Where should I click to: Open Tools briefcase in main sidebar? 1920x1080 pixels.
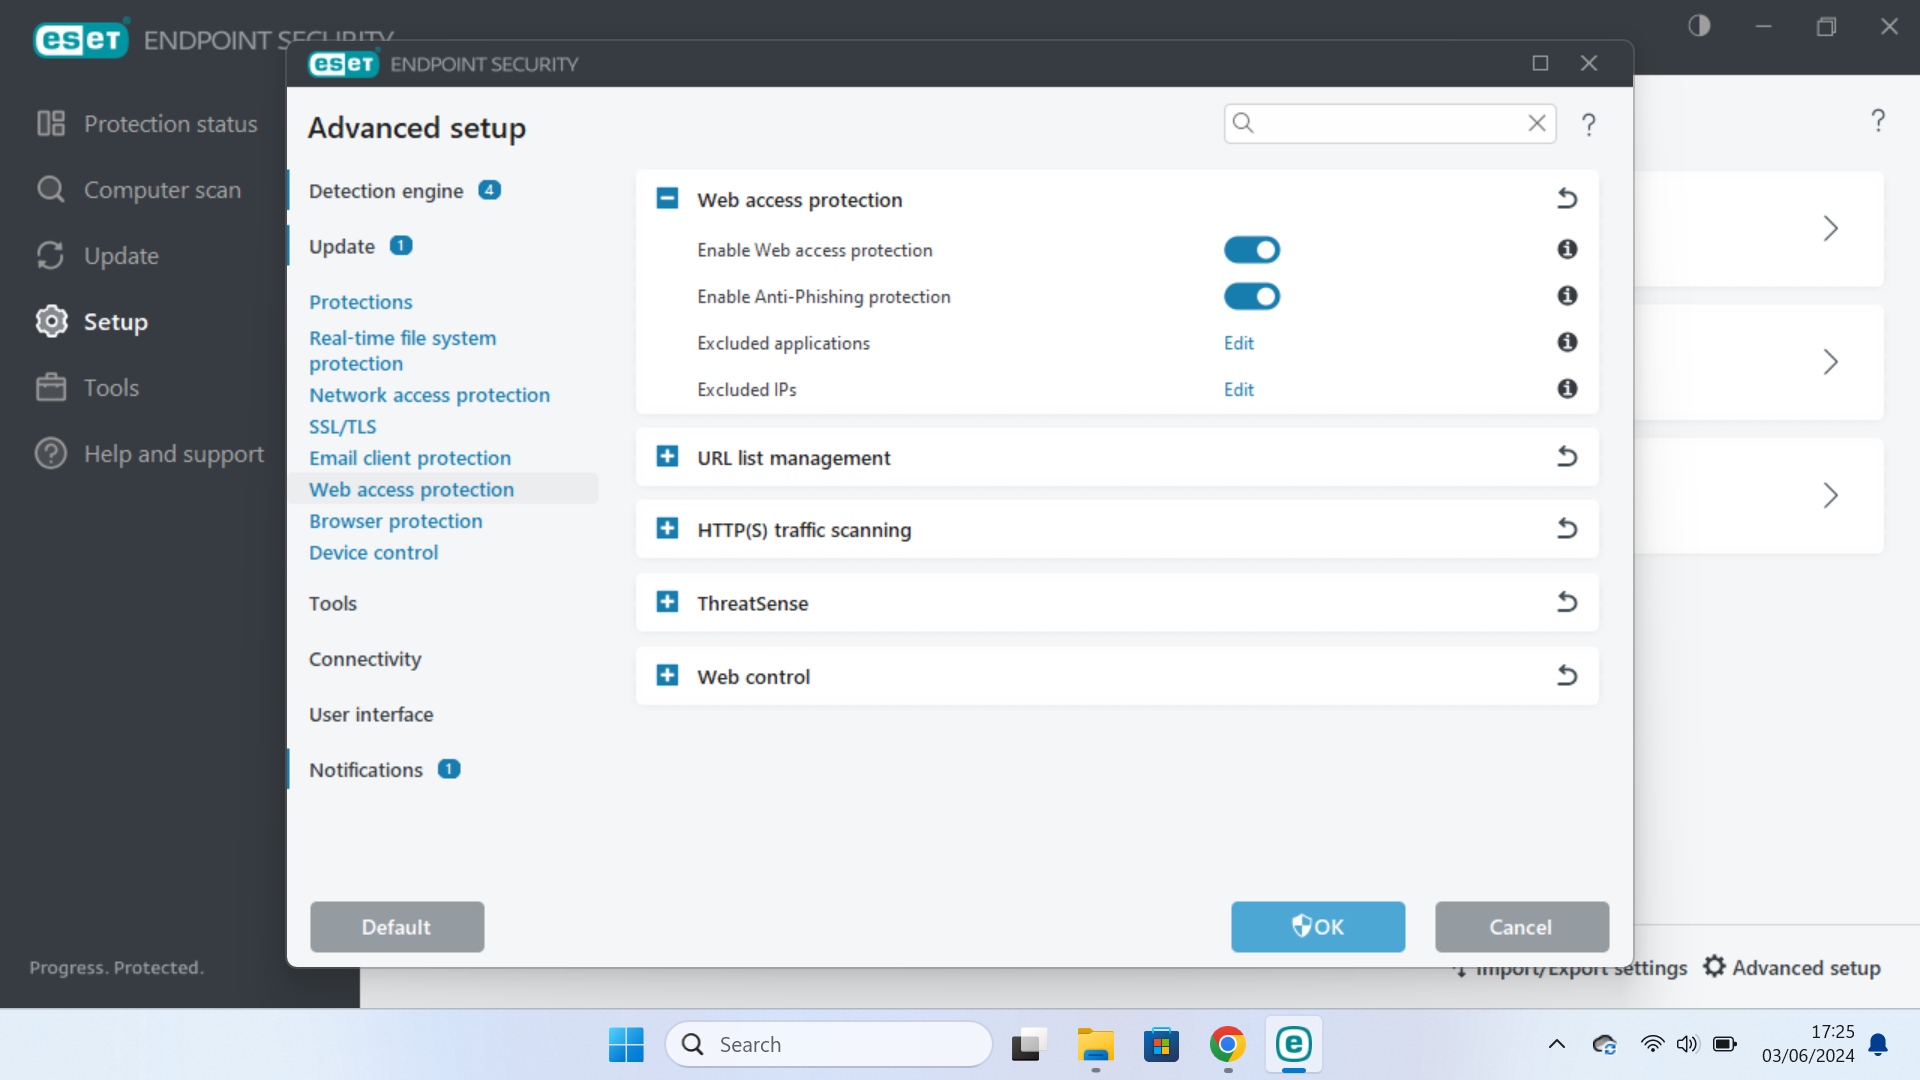point(87,388)
